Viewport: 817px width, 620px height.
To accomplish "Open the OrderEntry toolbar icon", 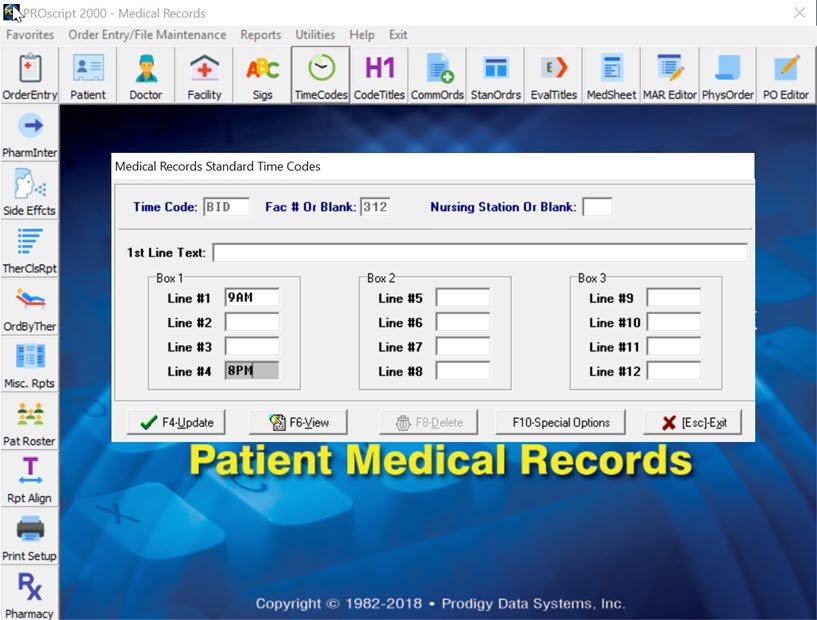I will click(x=30, y=76).
